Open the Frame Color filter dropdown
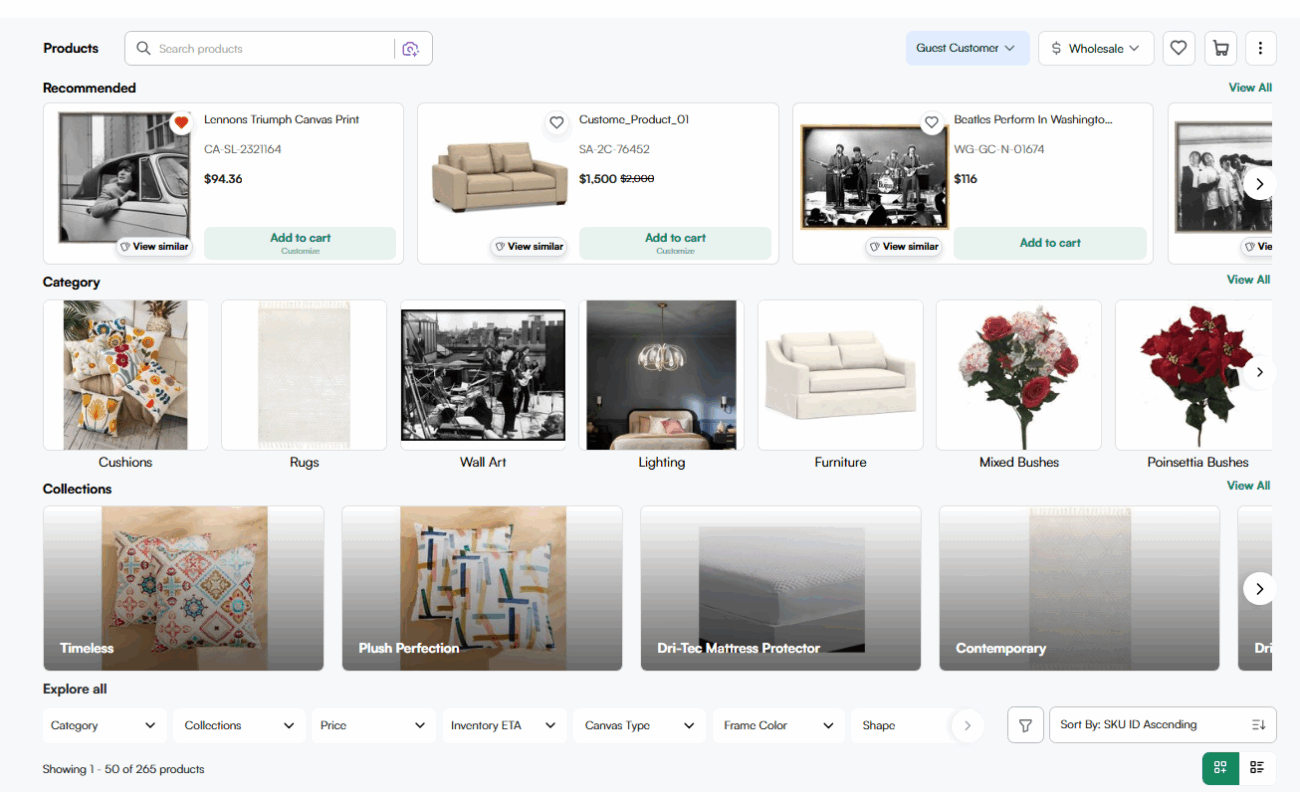The width and height of the screenshot is (1300, 792). pos(778,726)
